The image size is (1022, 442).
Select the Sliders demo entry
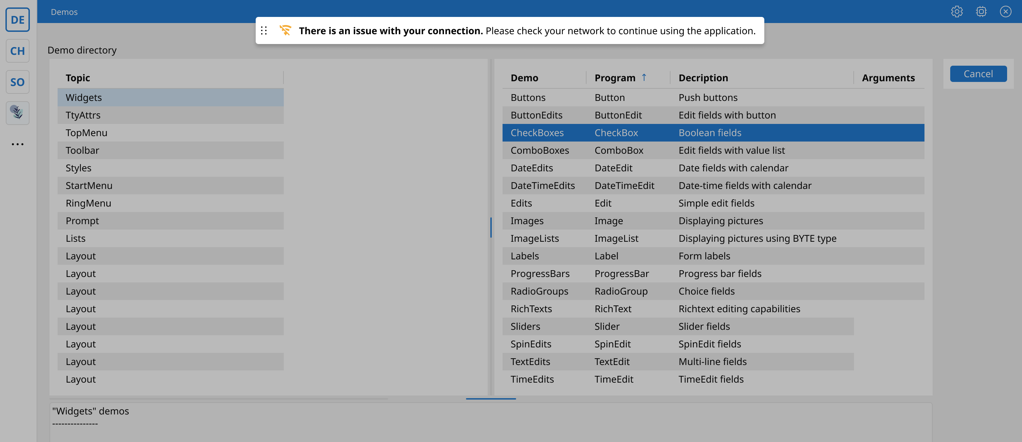(x=525, y=326)
